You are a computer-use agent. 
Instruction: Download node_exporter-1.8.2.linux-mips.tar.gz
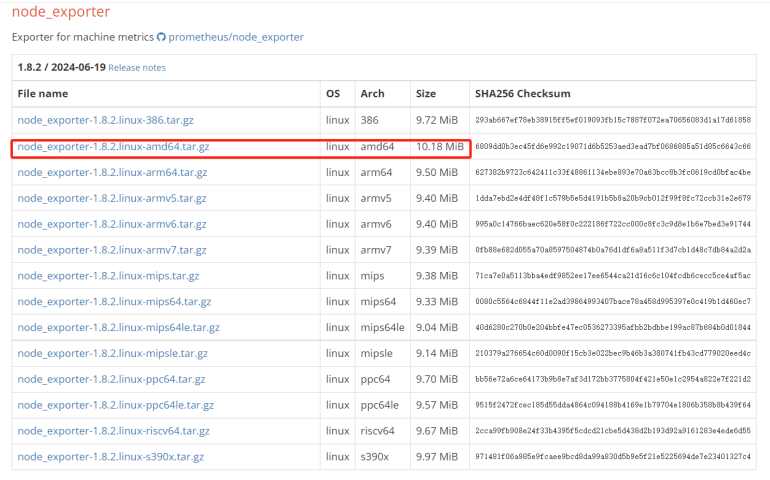click(109, 276)
